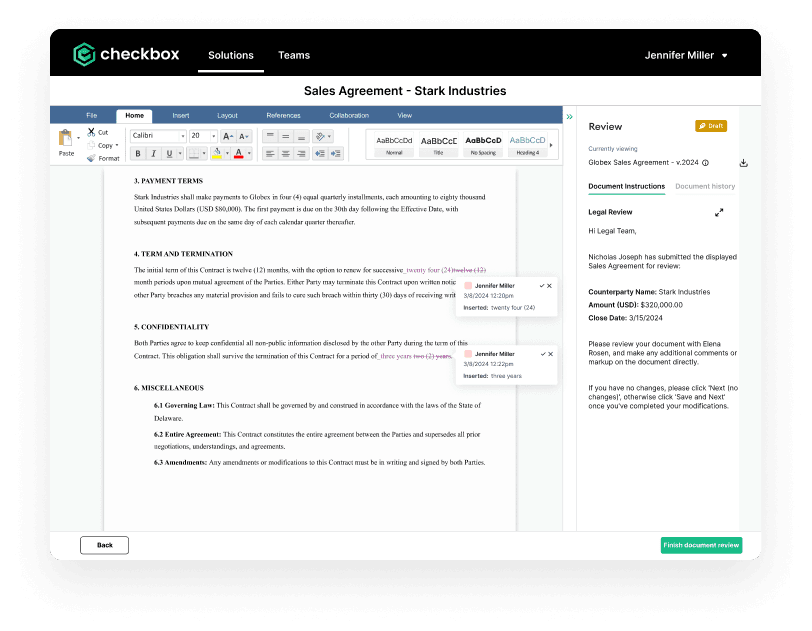Screen dimensions: 812x631
Task: Click the Paste clipboard icon
Action: [66, 138]
